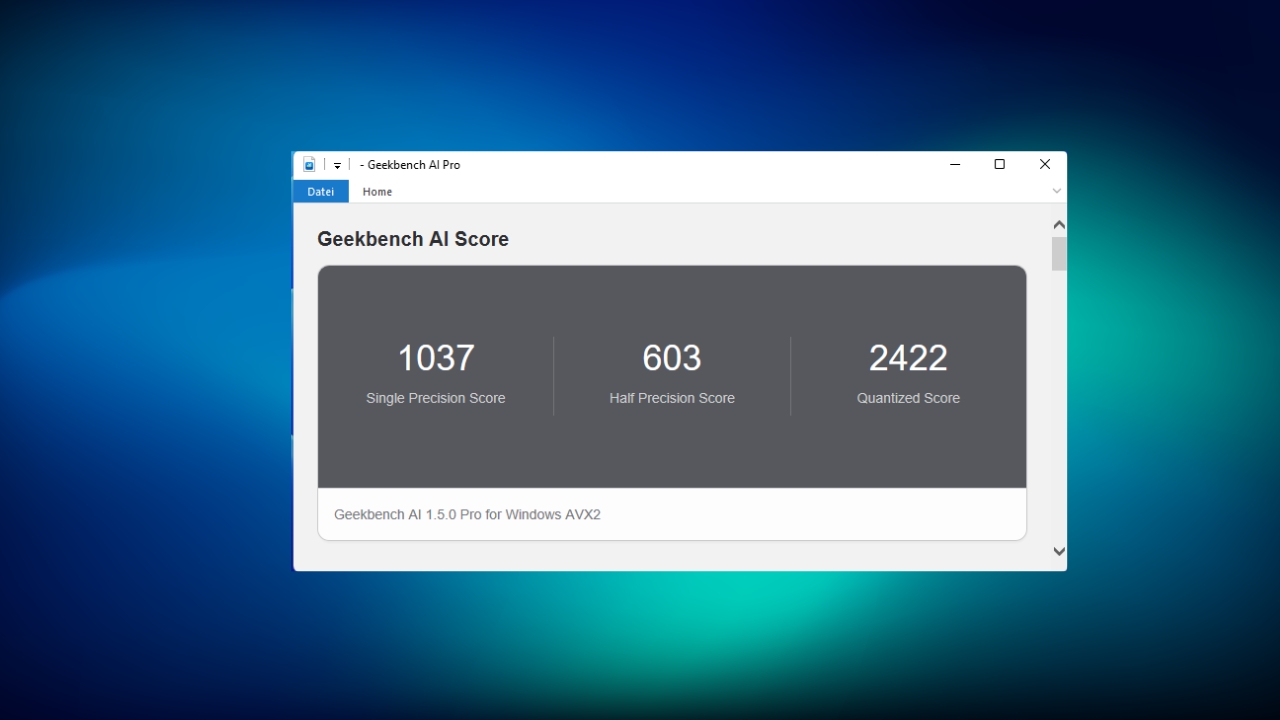Click the Quantized Score label
The height and width of the screenshot is (720, 1280).
908,398
